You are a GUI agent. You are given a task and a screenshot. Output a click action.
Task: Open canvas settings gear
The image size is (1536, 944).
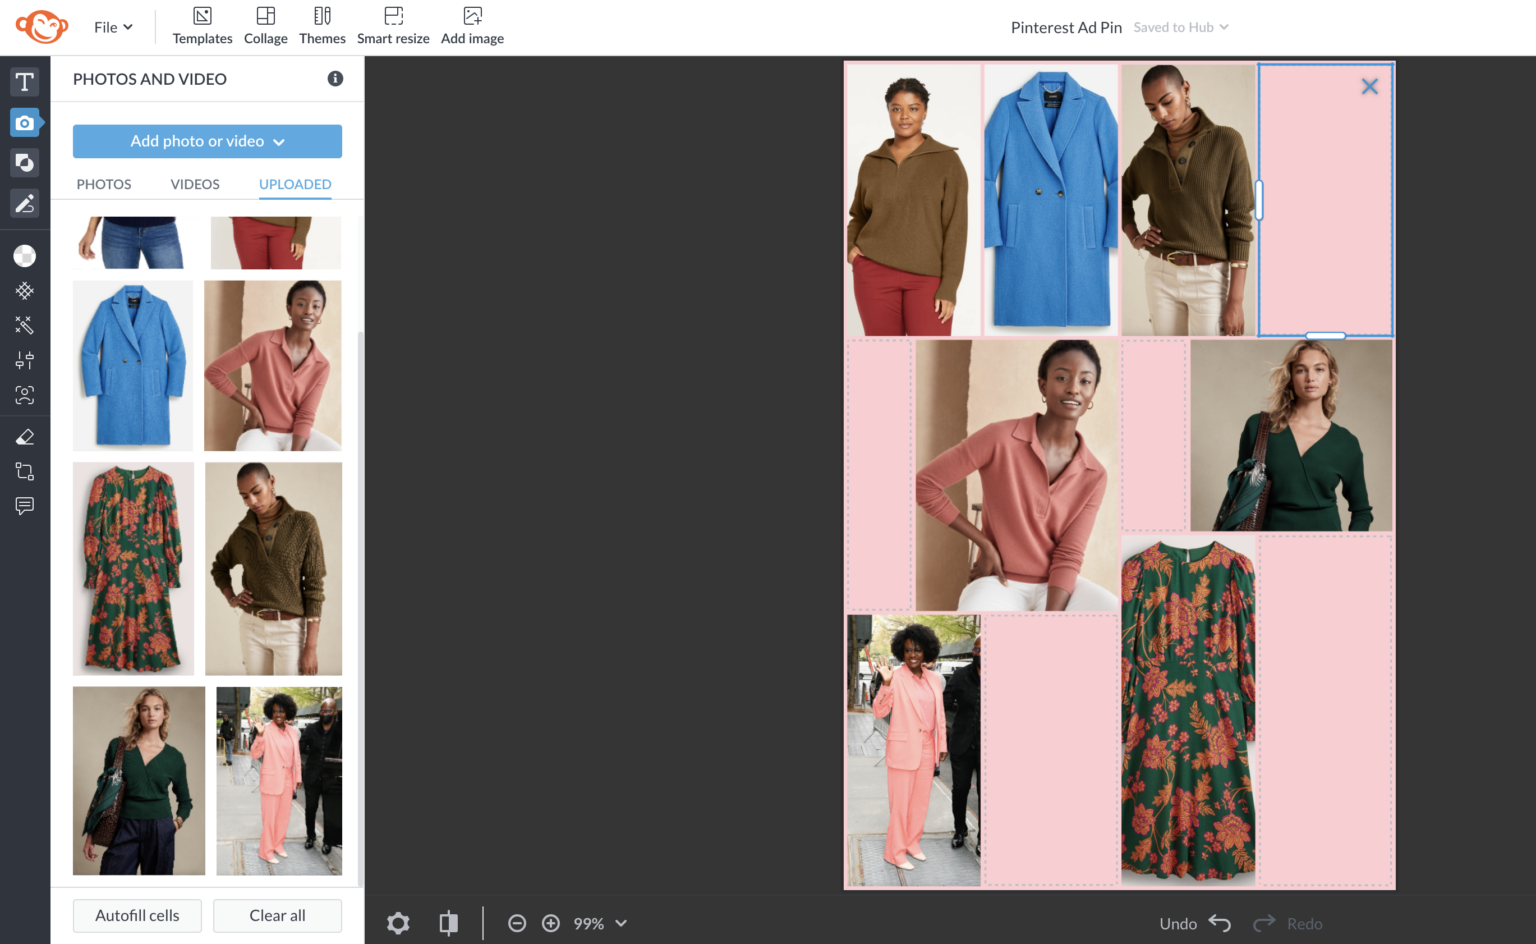click(398, 923)
